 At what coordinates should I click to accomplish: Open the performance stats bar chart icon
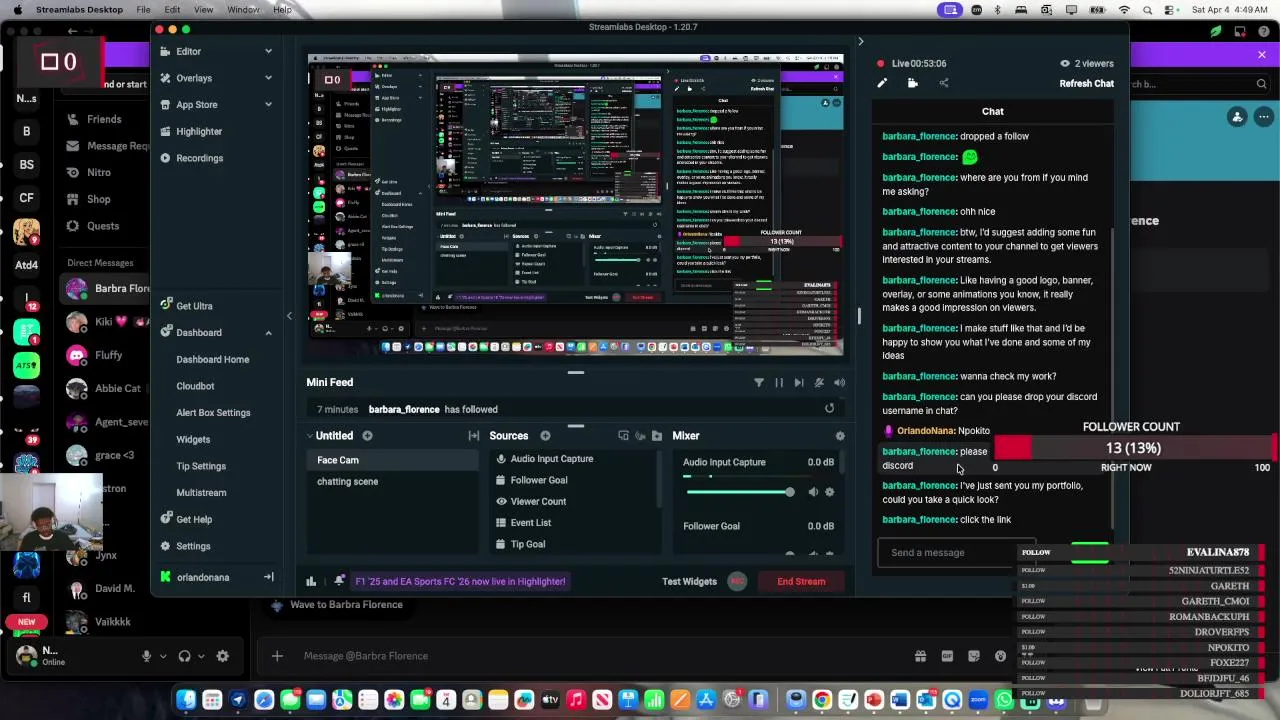(x=311, y=581)
